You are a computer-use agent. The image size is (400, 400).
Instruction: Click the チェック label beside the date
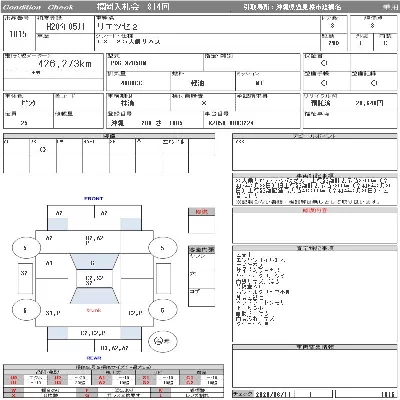pyautogui.click(x=243, y=394)
